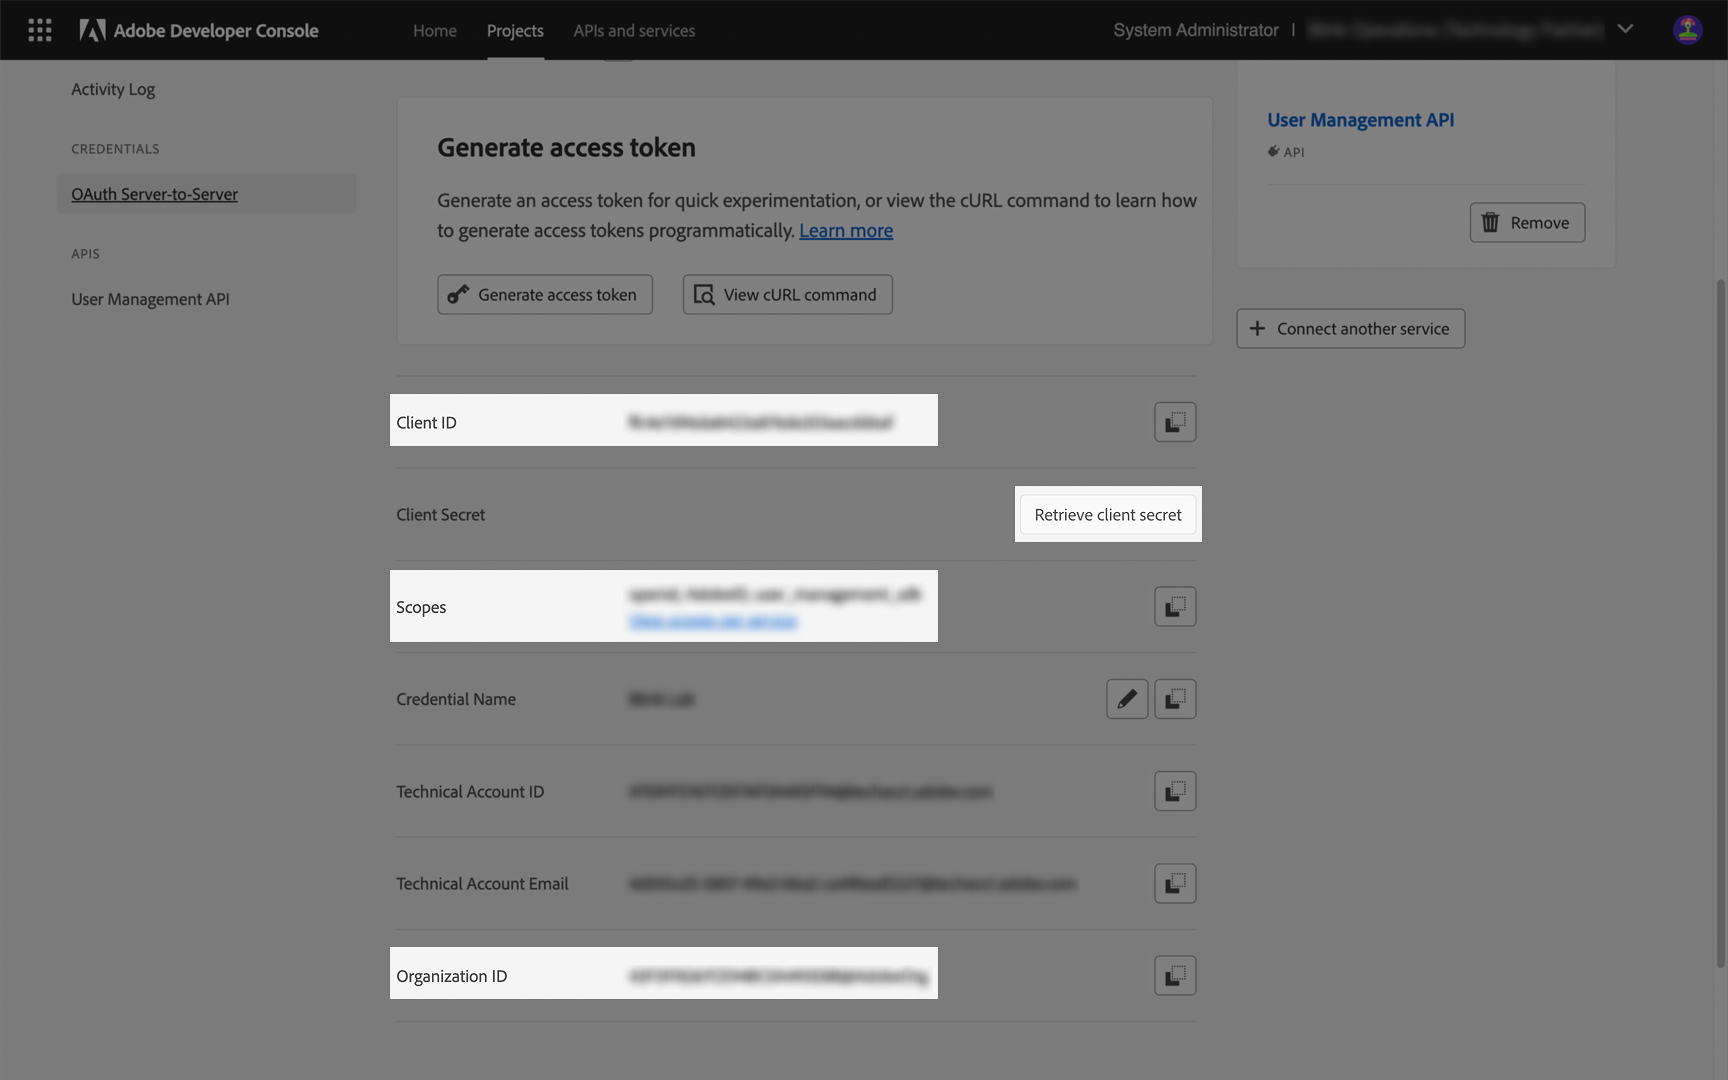Open the app switcher grid icon
1728x1080 pixels.
[x=40, y=30]
